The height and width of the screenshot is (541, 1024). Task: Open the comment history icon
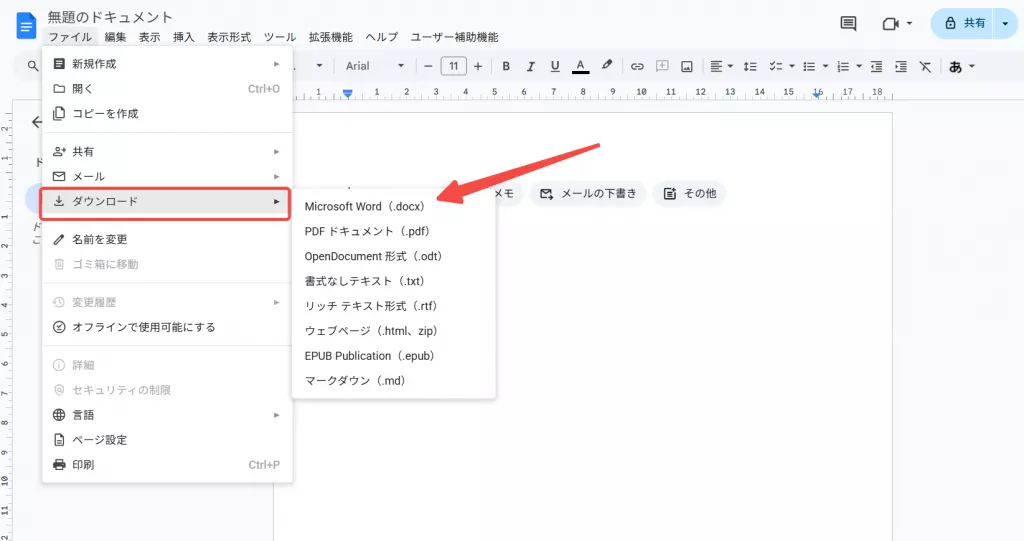pos(848,24)
